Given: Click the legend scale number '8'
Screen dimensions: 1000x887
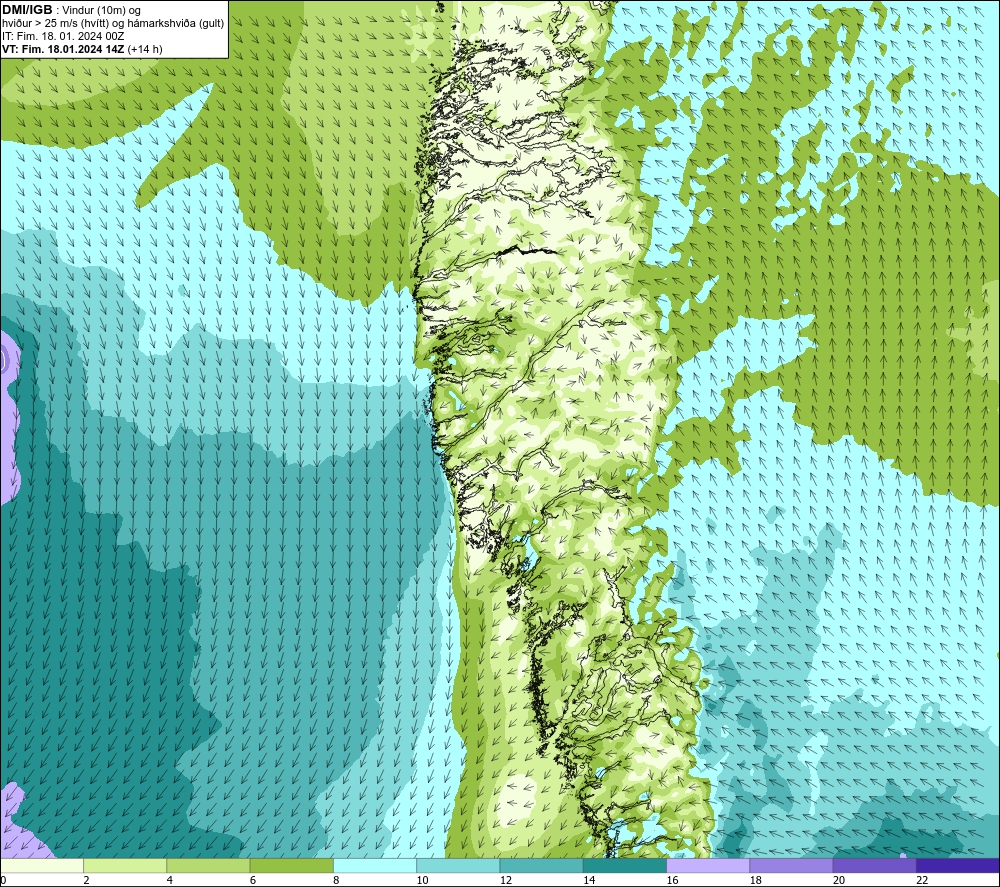Looking at the screenshot, I should pos(336,880).
